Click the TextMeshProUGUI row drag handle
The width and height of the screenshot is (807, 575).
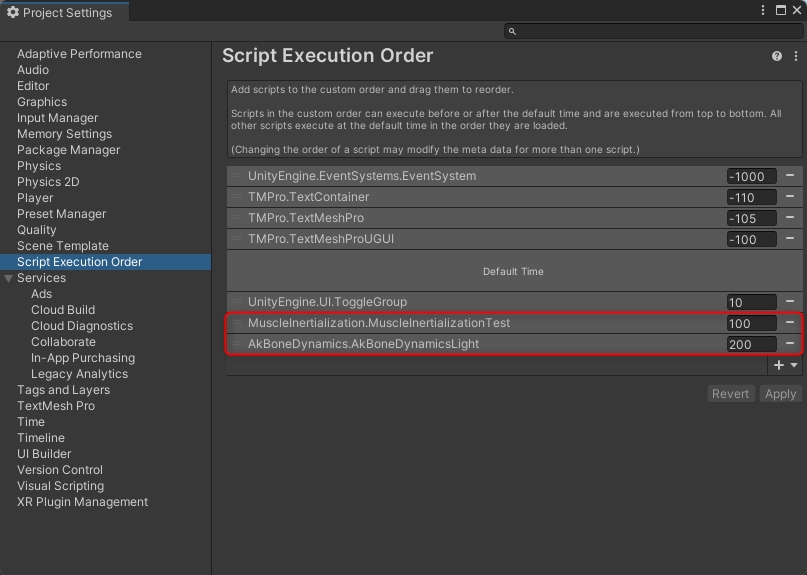tap(237, 239)
